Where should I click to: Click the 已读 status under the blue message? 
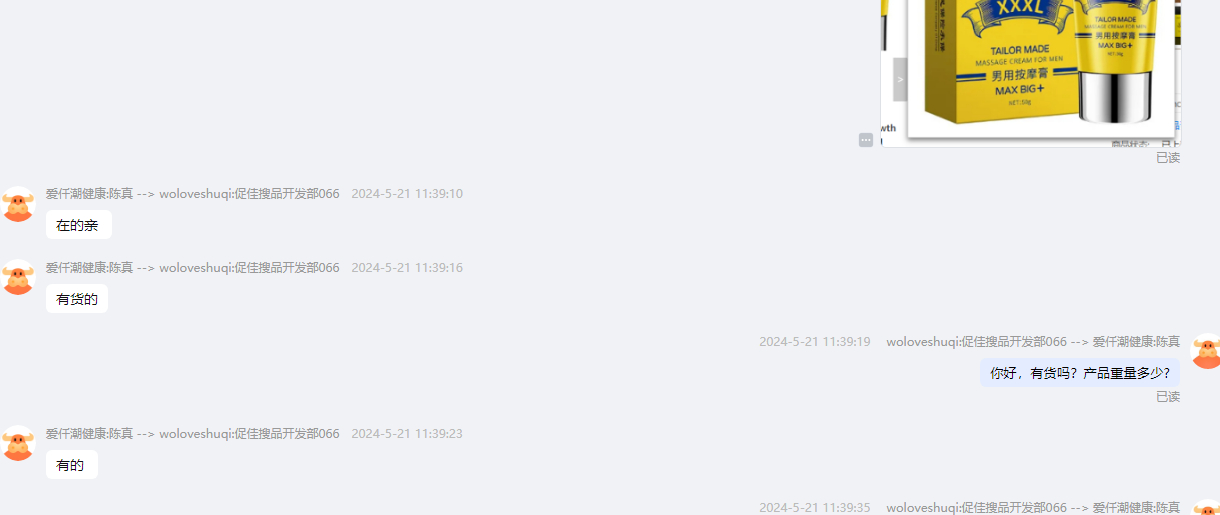click(x=1168, y=396)
